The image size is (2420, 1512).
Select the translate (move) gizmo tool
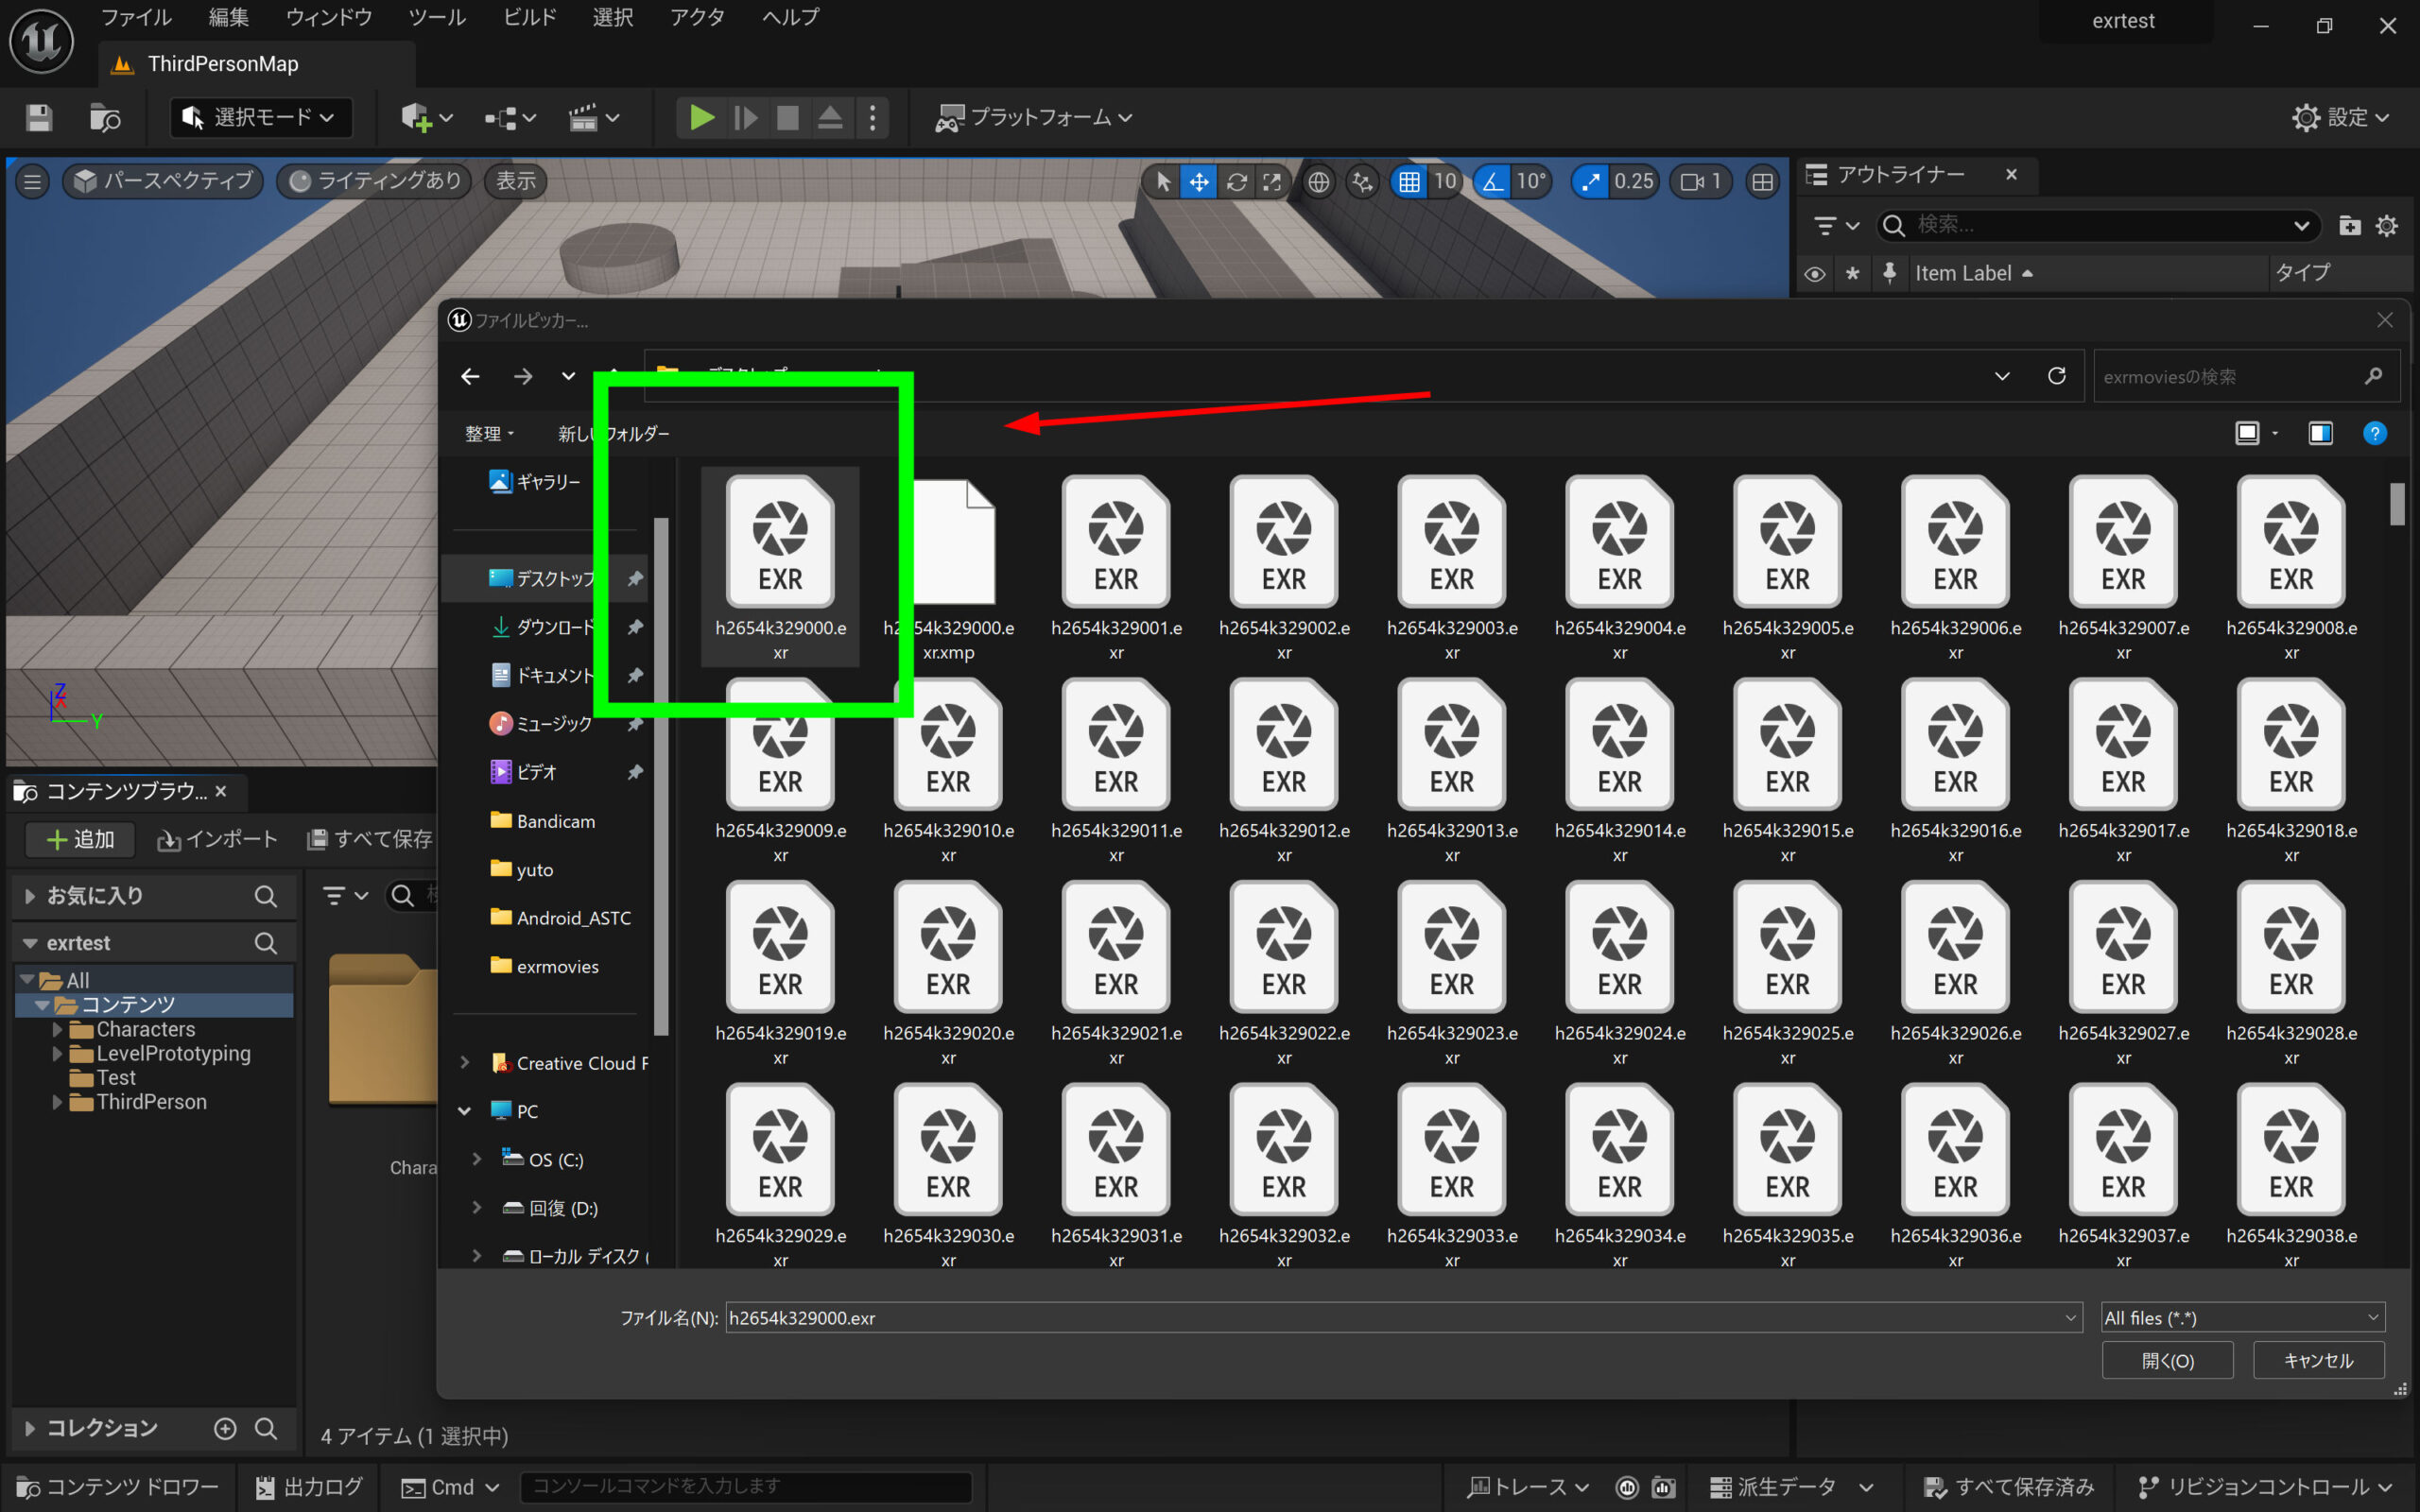[x=1198, y=181]
